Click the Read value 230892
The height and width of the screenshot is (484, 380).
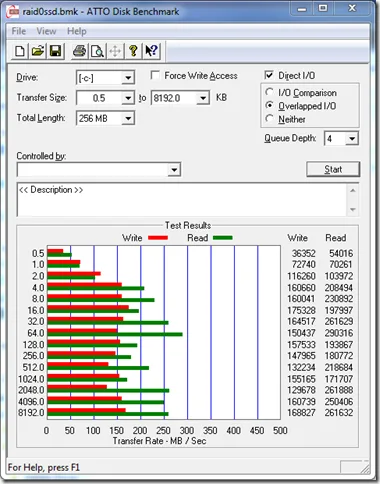[x=339, y=299]
